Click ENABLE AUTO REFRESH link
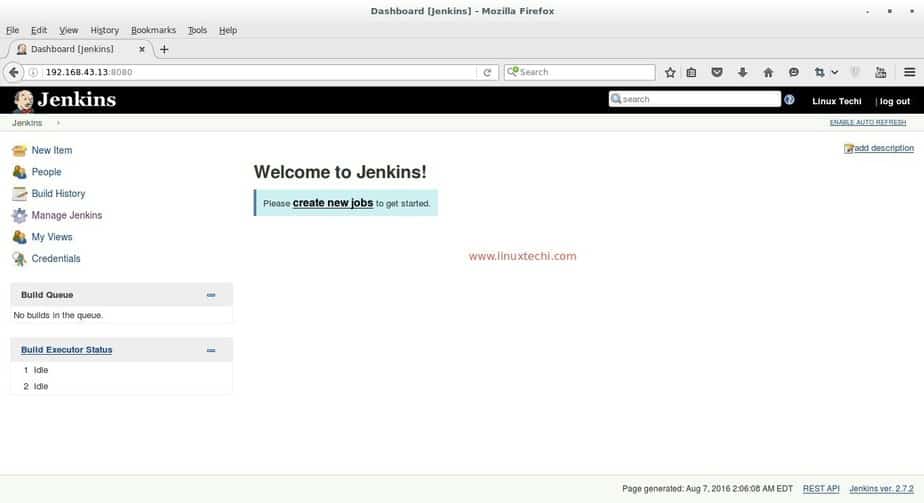 pos(868,123)
